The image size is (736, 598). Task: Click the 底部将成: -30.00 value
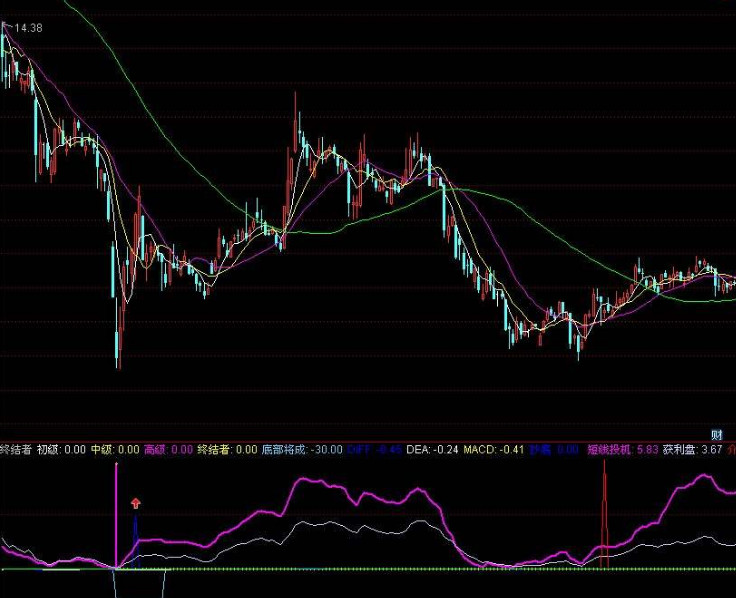(x=302, y=450)
